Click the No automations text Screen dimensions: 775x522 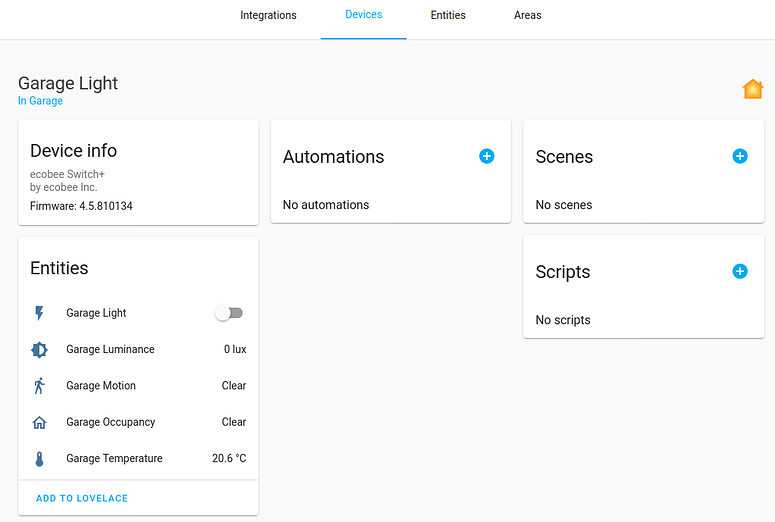pos(326,205)
